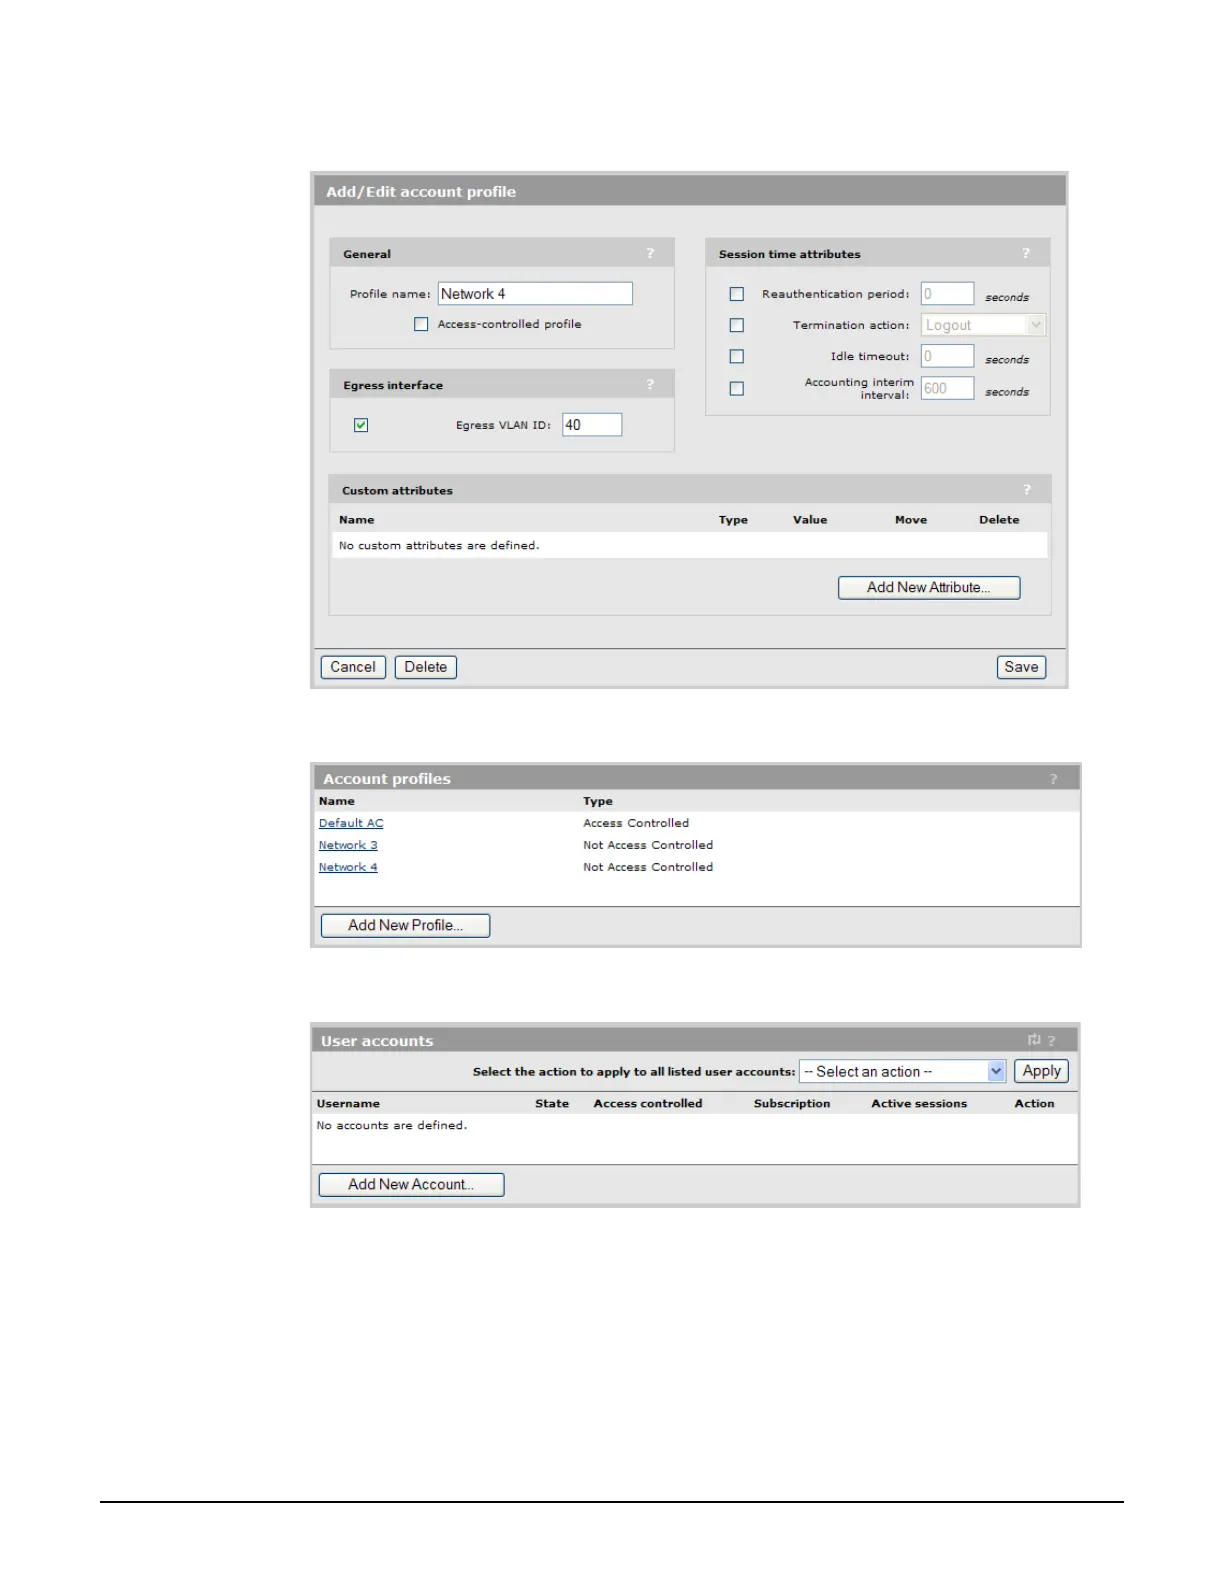Image resolution: width=1224 pixels, height=1584 pixels.
Task: Open help icon for Custom attributes section
Action: coord(1027,489)
